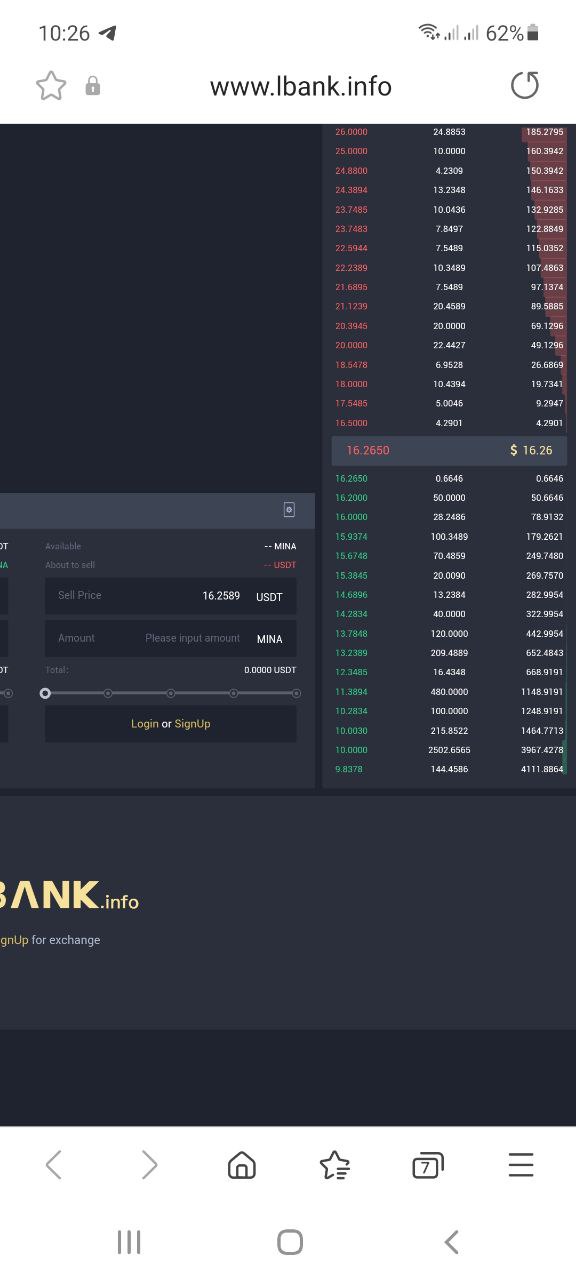Click the SignUp link in sell panel
The width and height of the screenshot is (576, 1280).
(192, 724)
